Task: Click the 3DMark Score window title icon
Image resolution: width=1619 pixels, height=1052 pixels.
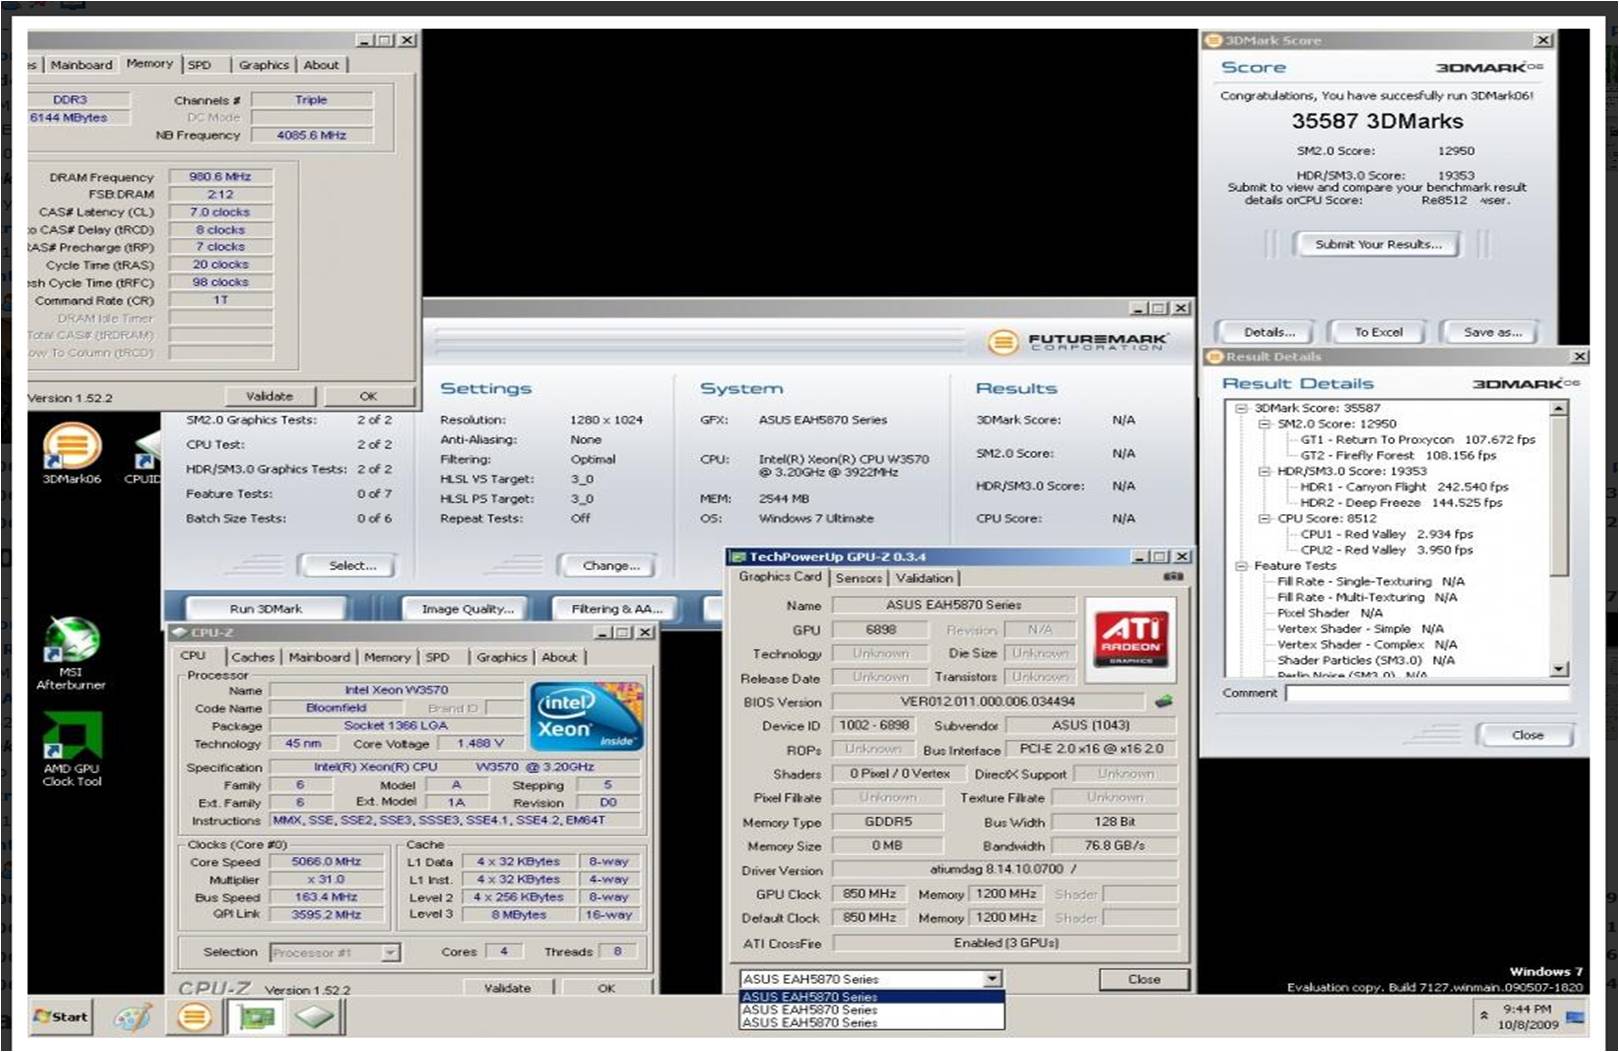Action: (x=1214, y=41)
